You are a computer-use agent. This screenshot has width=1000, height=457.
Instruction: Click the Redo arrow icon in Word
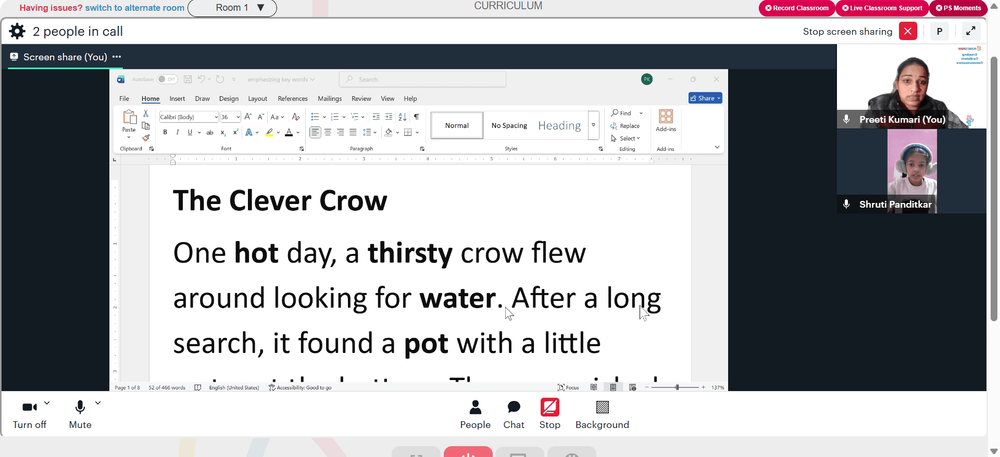(x=220, y=79)
